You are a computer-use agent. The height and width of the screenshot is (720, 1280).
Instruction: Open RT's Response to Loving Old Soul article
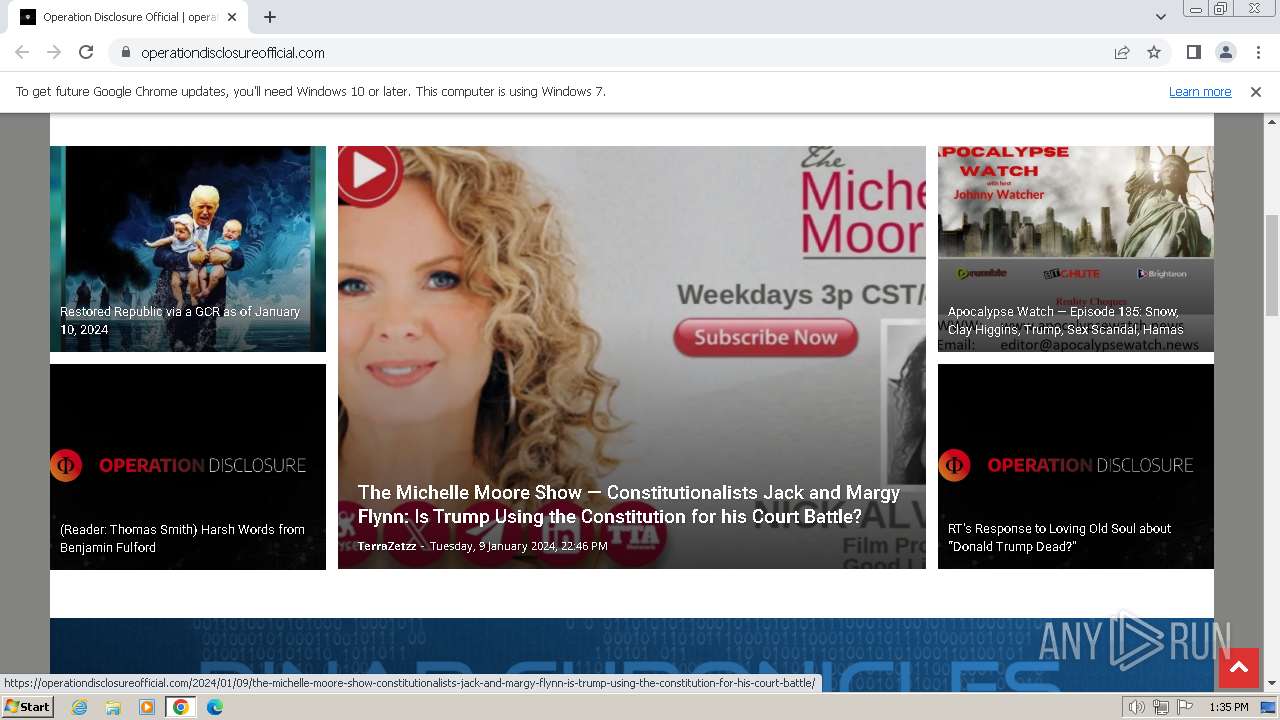click(x=1059, y=538)
